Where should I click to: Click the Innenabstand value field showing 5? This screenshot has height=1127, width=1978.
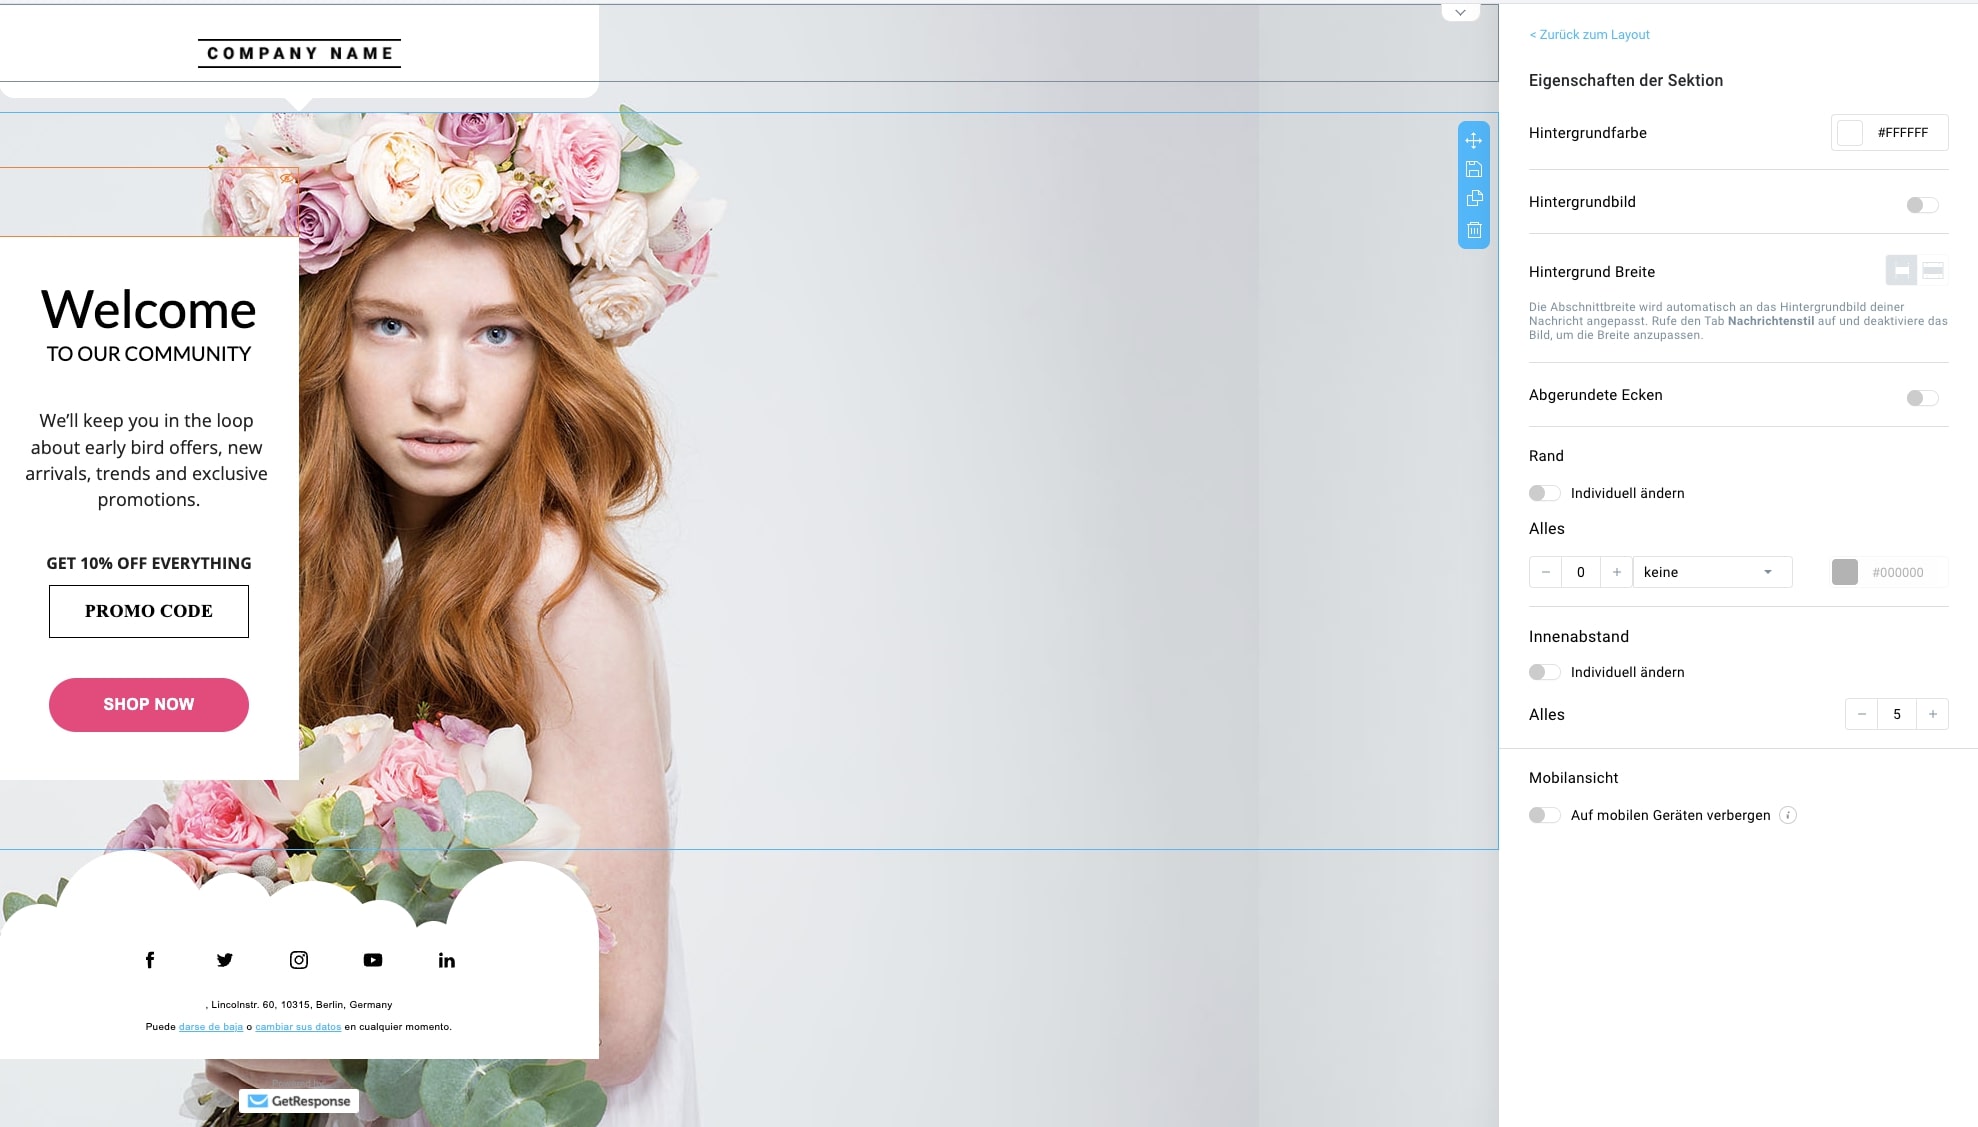[x=1897, y=714]
